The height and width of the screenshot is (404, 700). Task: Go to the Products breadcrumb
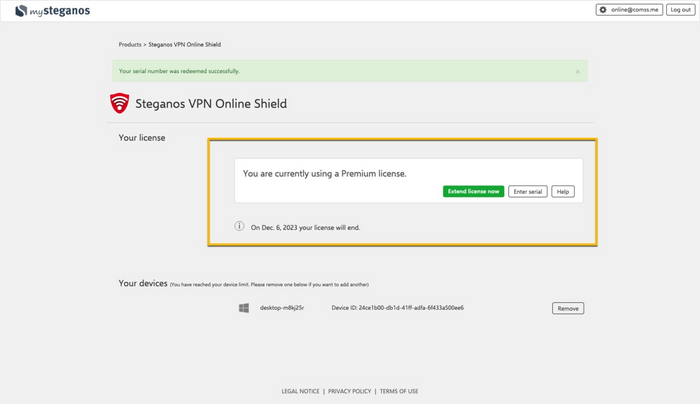(130, 45)
